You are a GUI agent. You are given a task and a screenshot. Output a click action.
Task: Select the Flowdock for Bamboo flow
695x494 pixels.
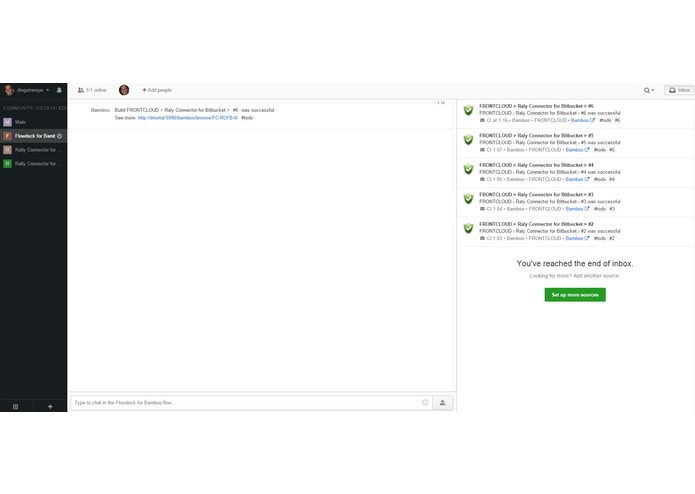33,136
